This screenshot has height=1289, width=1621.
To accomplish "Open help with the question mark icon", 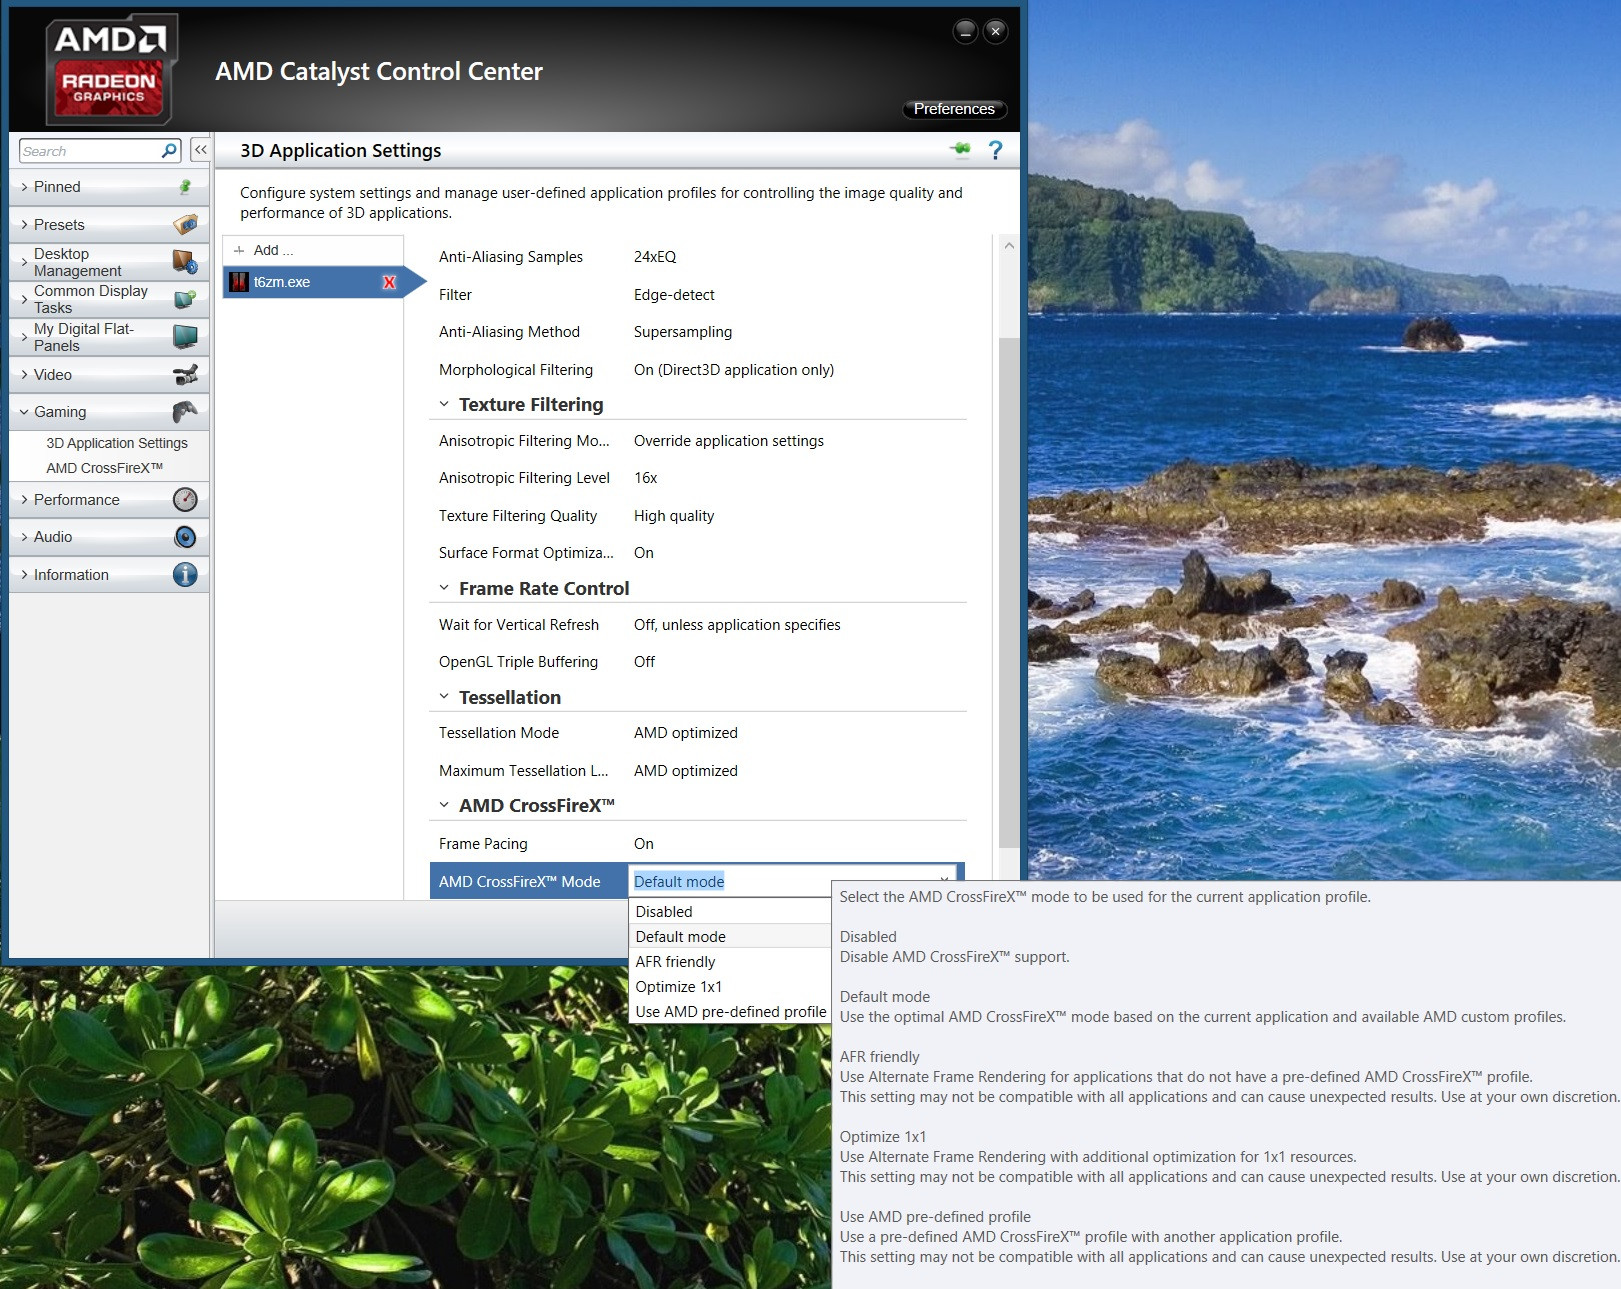I will (x=995, y=150).
